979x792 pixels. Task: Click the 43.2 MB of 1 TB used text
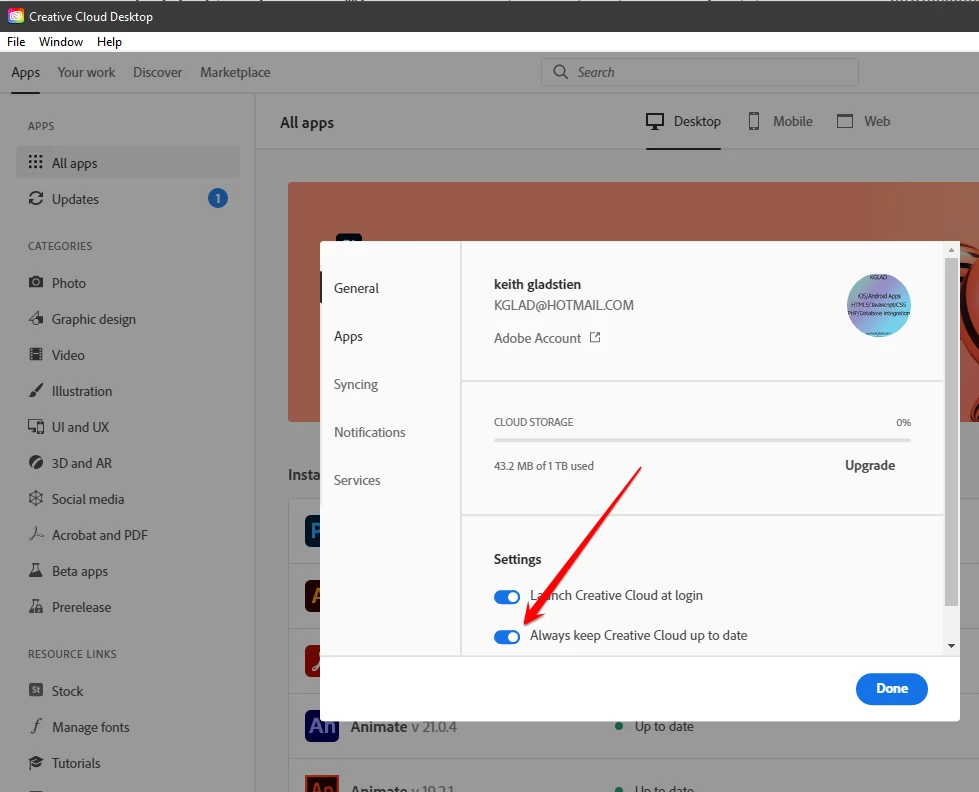[x=543, y=466]
